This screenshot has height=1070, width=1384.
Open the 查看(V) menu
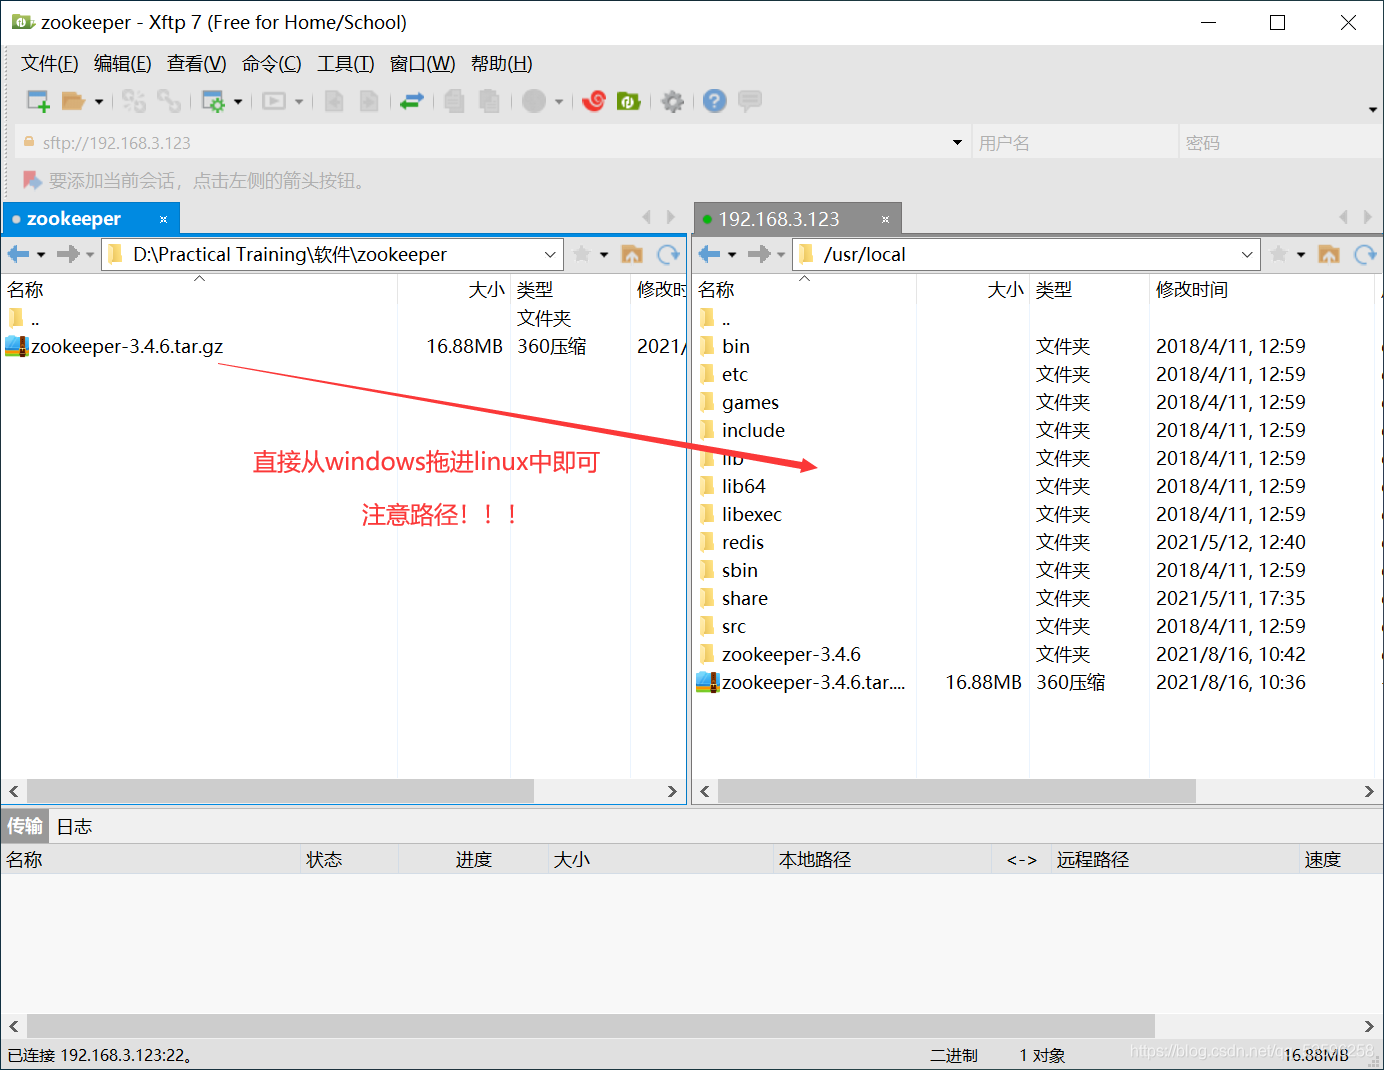tap(196, 64)
